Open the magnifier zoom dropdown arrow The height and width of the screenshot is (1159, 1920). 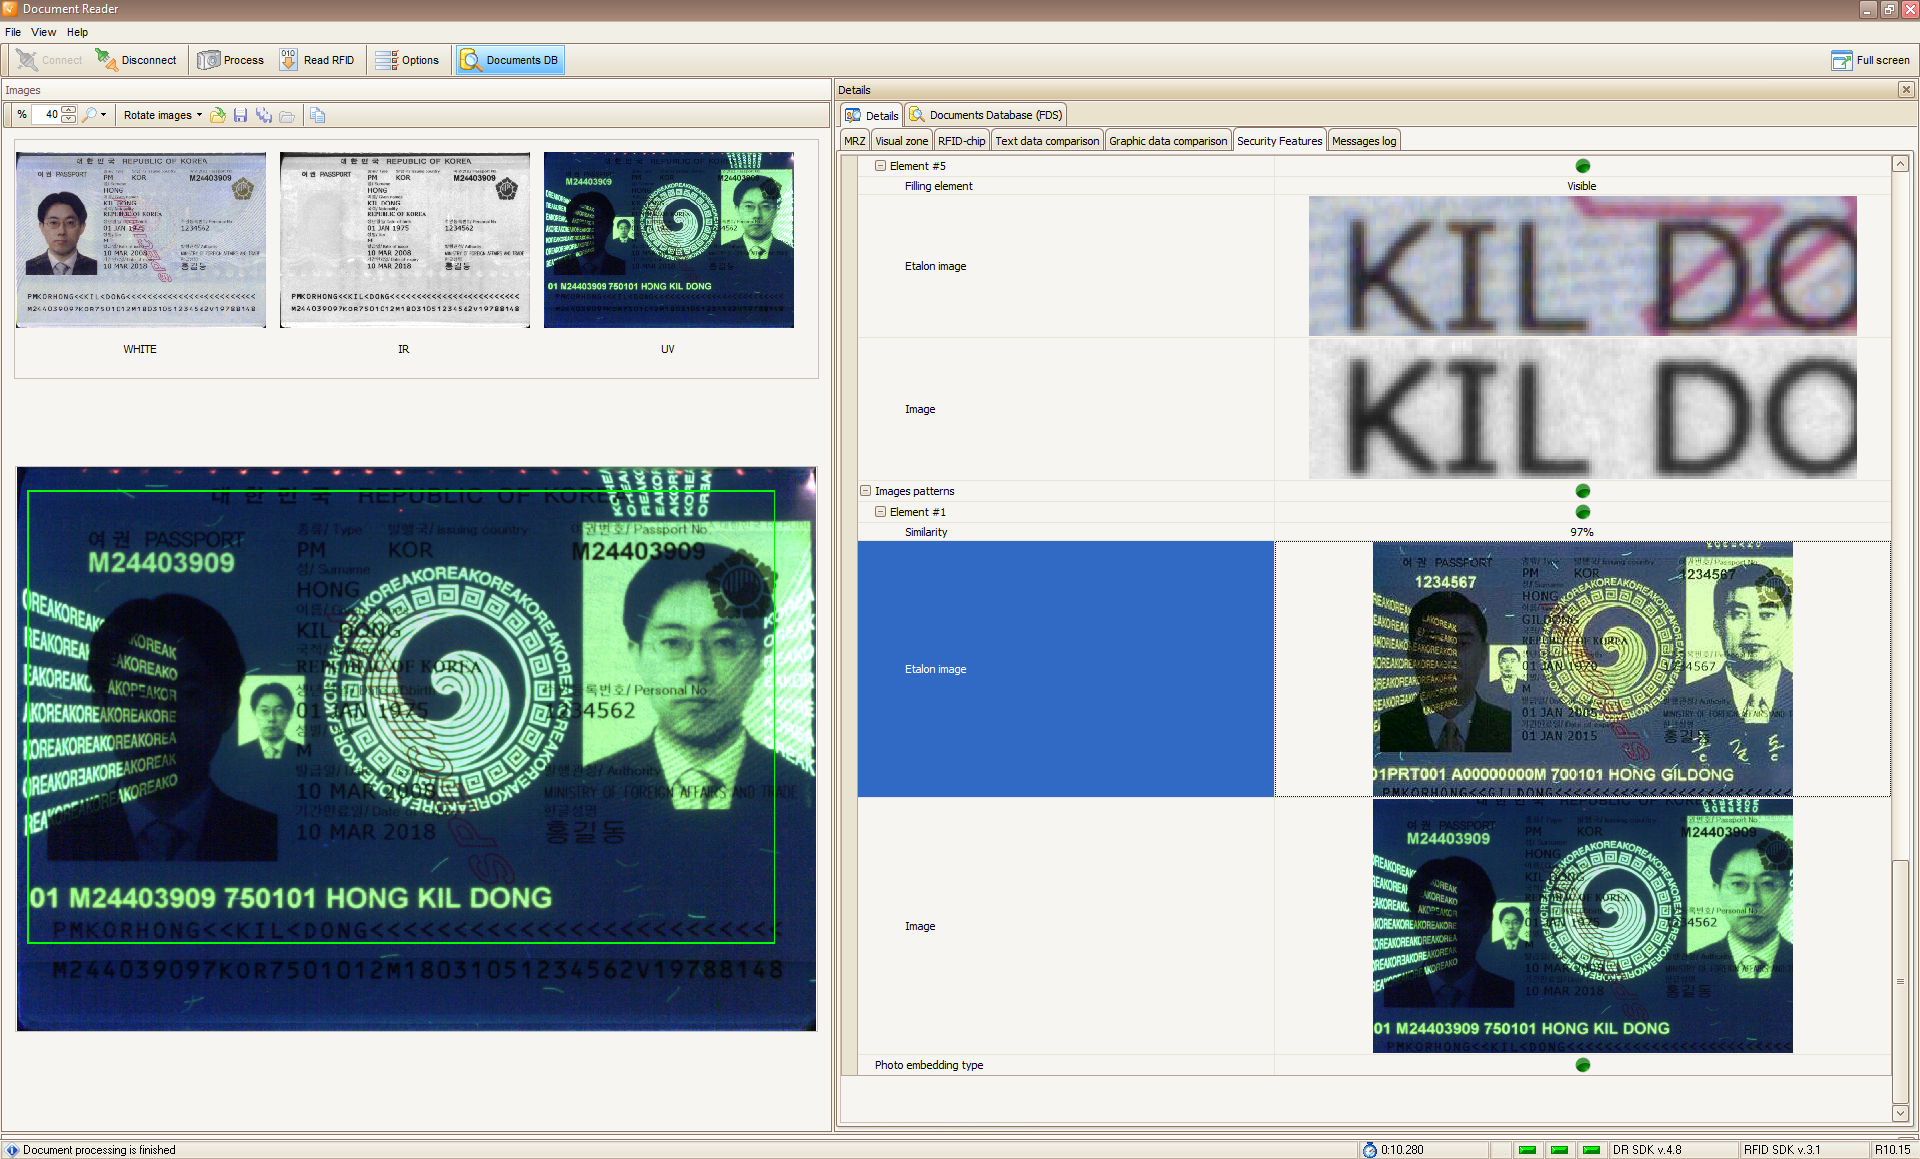click(x=103, y=115)
